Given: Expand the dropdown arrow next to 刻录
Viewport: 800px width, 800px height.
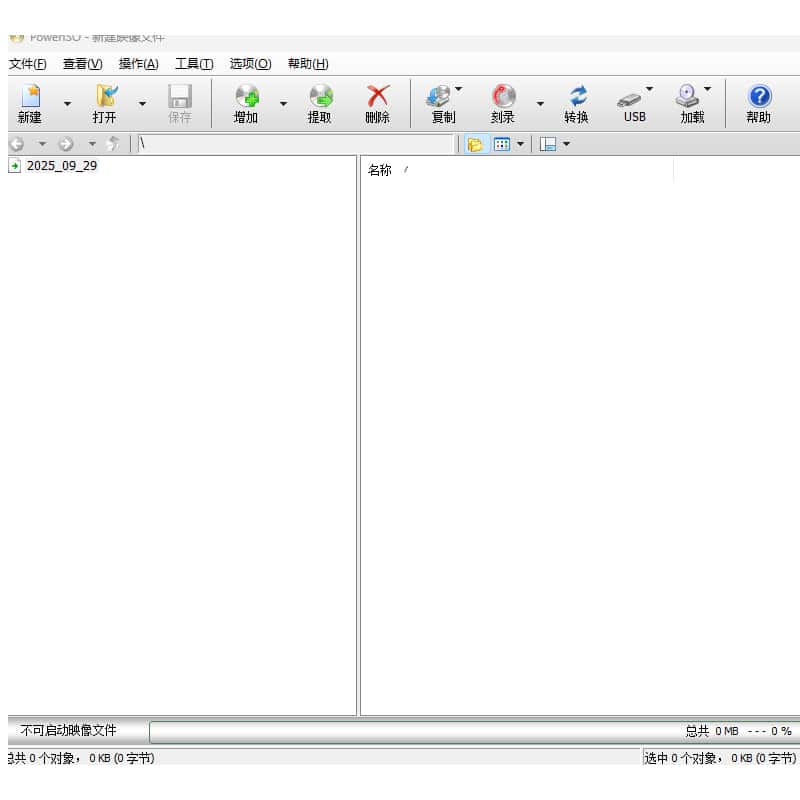Looking at the screenshot, I should coord(540,104).
